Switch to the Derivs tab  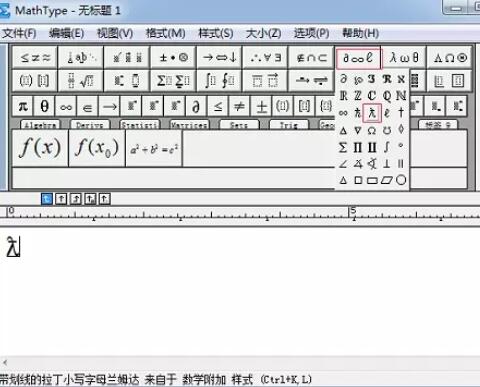(90, 125)
